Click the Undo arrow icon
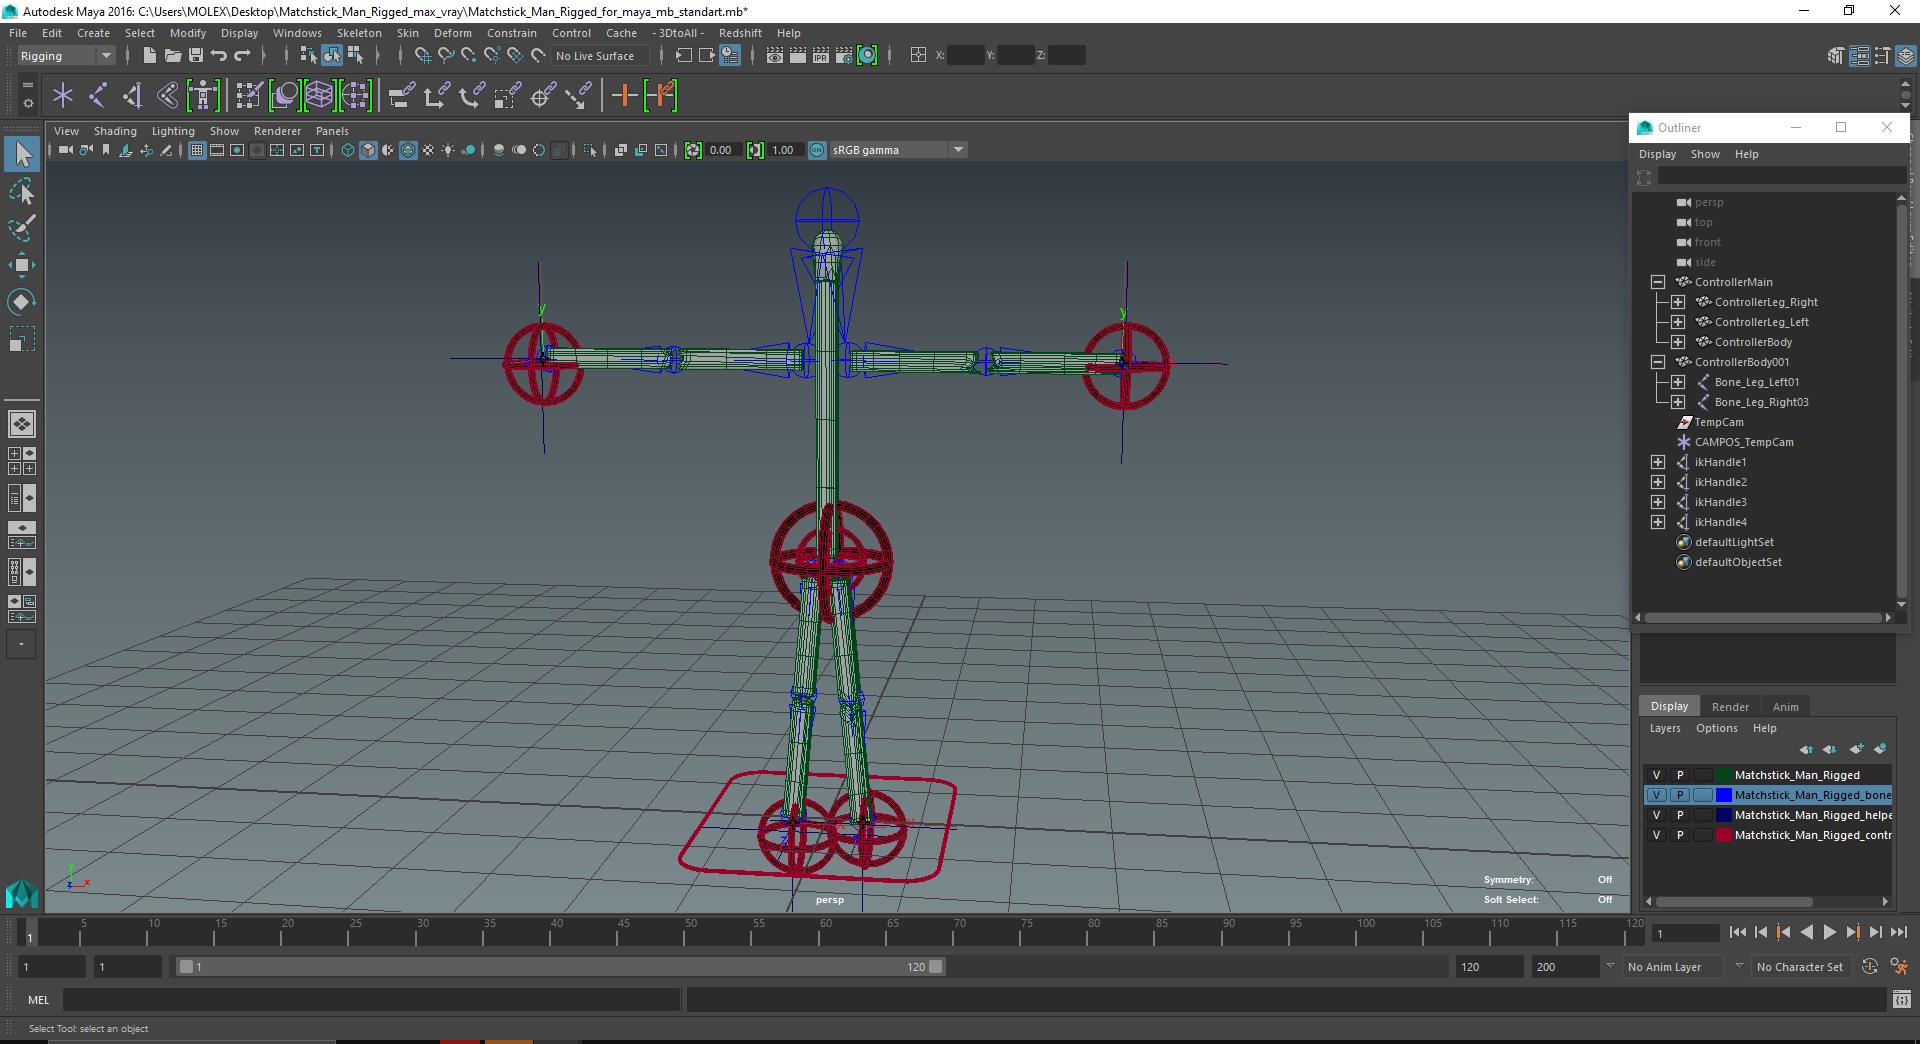The width and height of the screenshot is (1922, 1044). (x=219, y=56)
